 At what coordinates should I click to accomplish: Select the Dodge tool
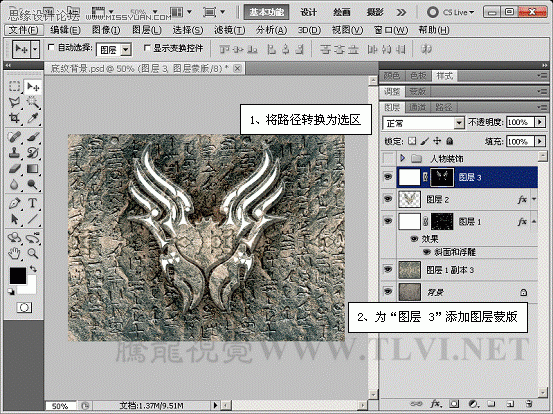tap(33, 184)
